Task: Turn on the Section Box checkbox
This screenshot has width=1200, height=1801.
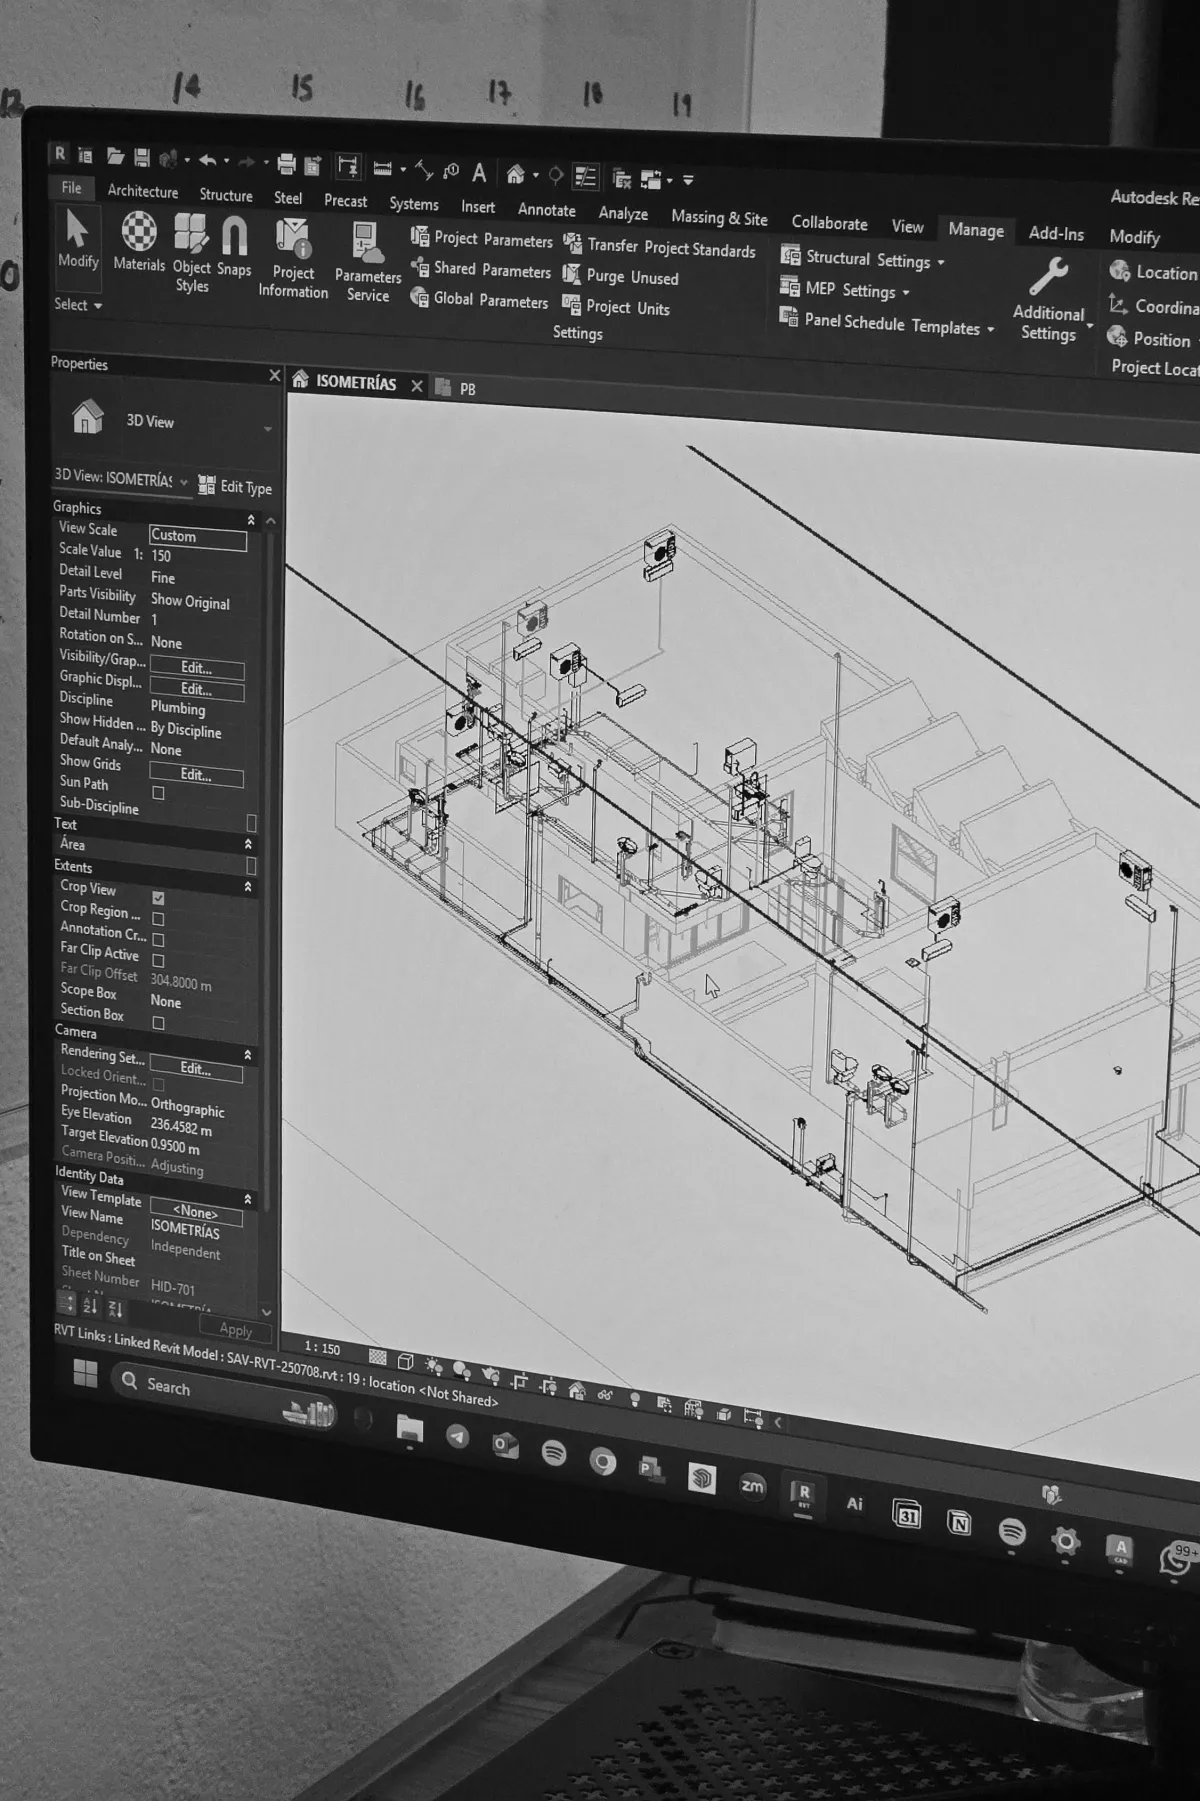Action: click(158, 1023)
